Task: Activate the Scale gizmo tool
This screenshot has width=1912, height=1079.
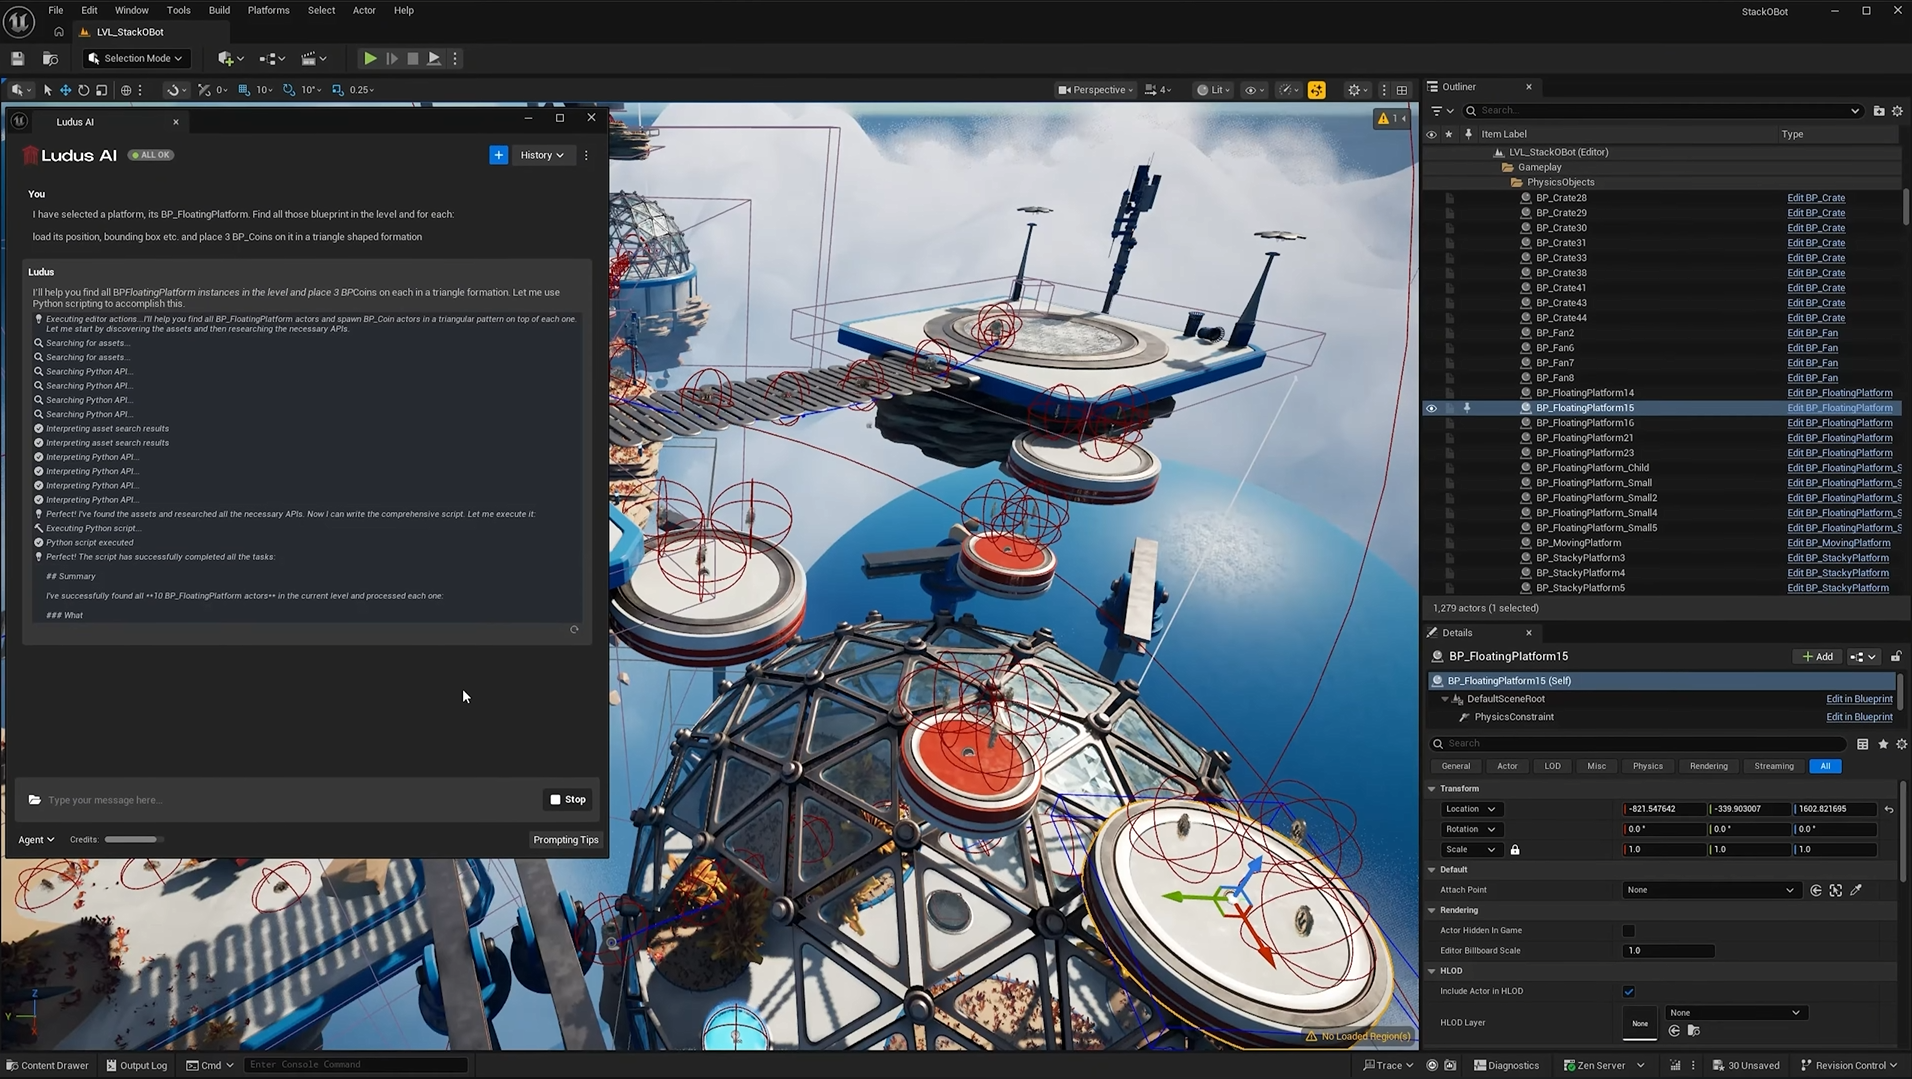Action: point(101,90)
